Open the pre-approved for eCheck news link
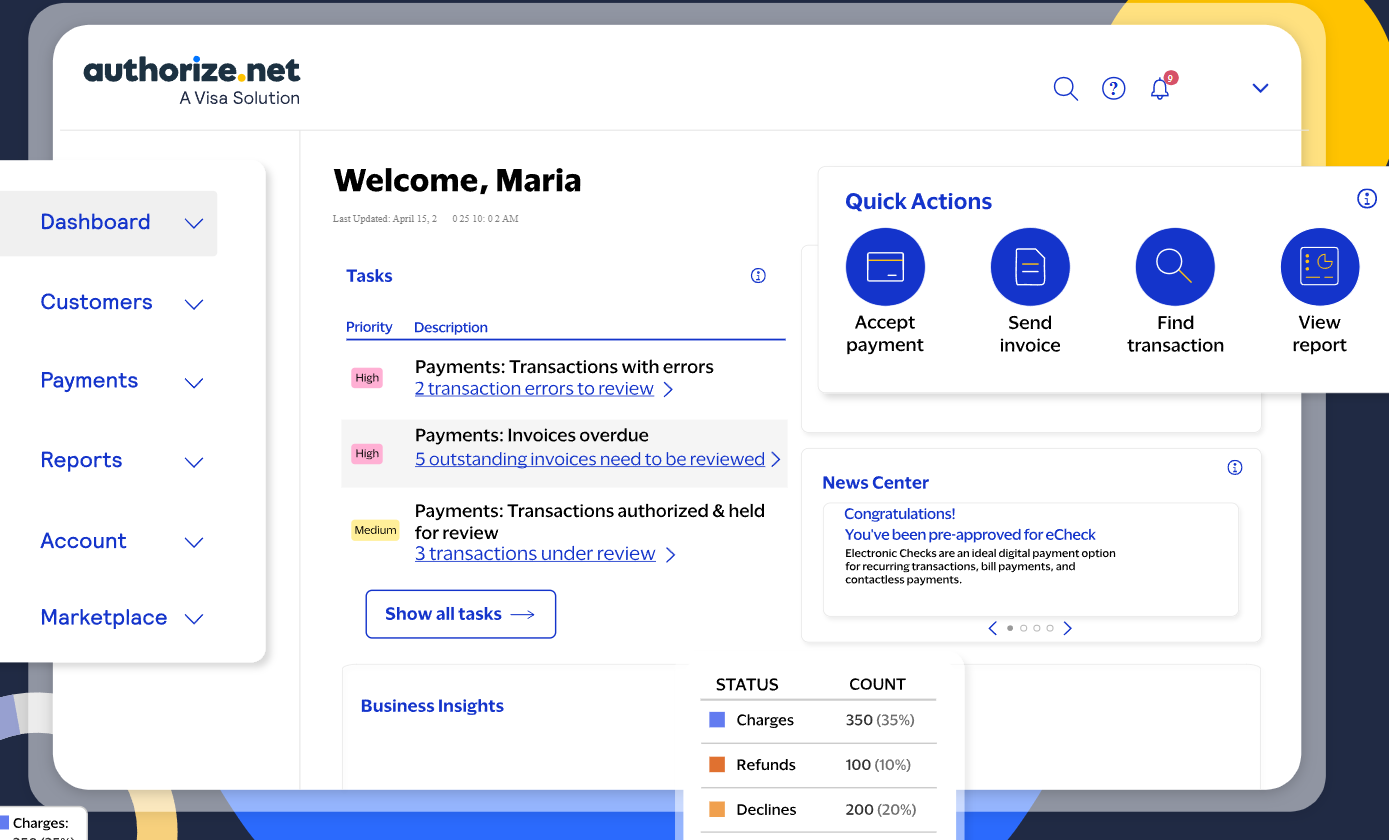 (970, 535)
